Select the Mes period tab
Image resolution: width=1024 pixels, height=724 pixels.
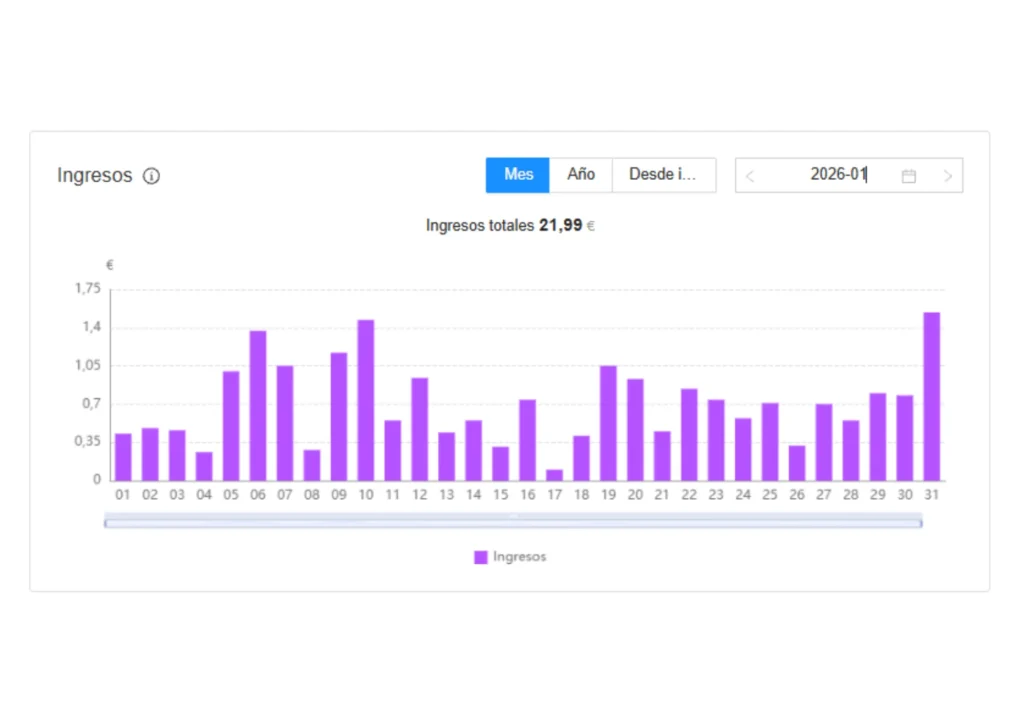point(518,175)
